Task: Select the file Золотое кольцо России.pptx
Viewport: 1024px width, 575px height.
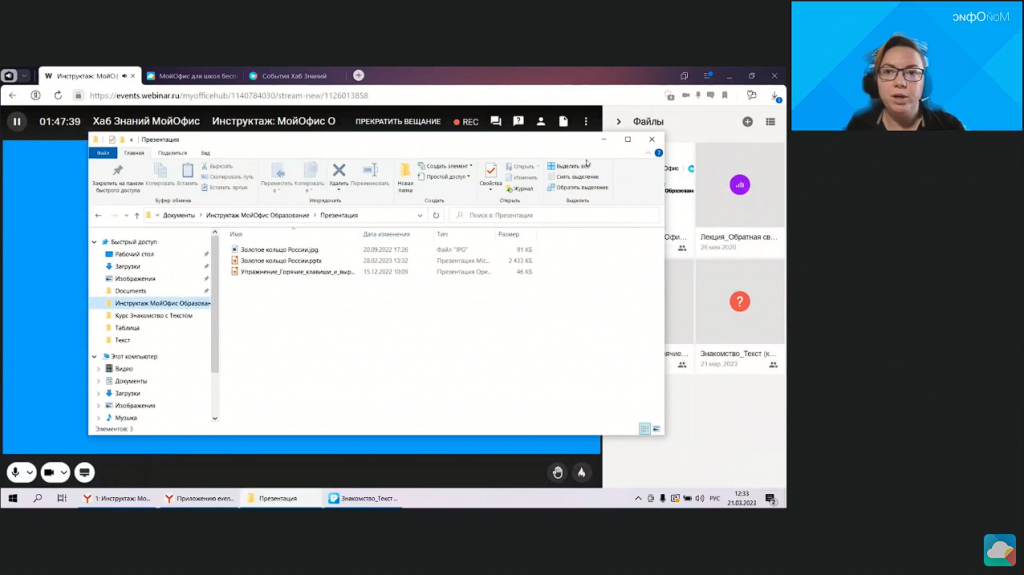Action: pyautogui.click(x=281, y=261)
